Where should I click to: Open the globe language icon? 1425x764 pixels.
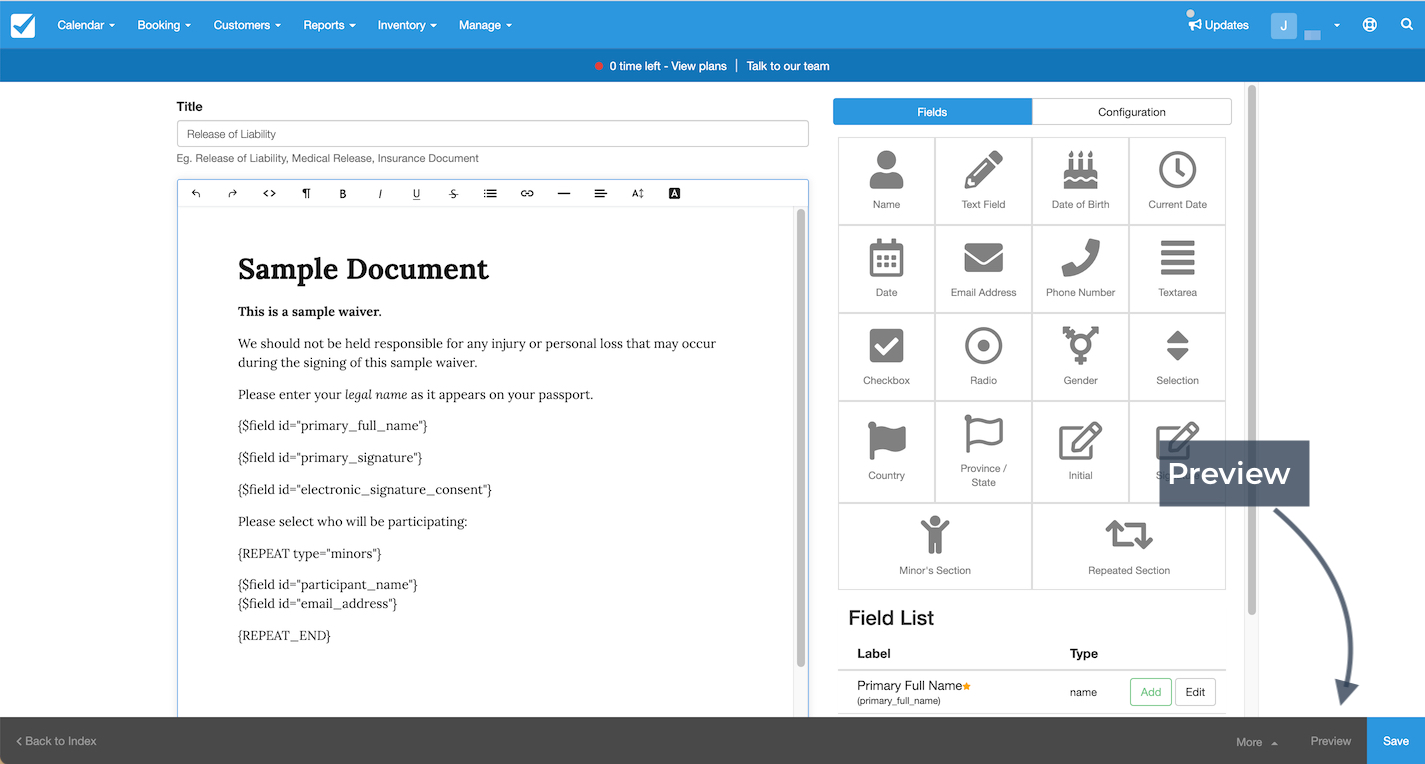click(1370, 25)
